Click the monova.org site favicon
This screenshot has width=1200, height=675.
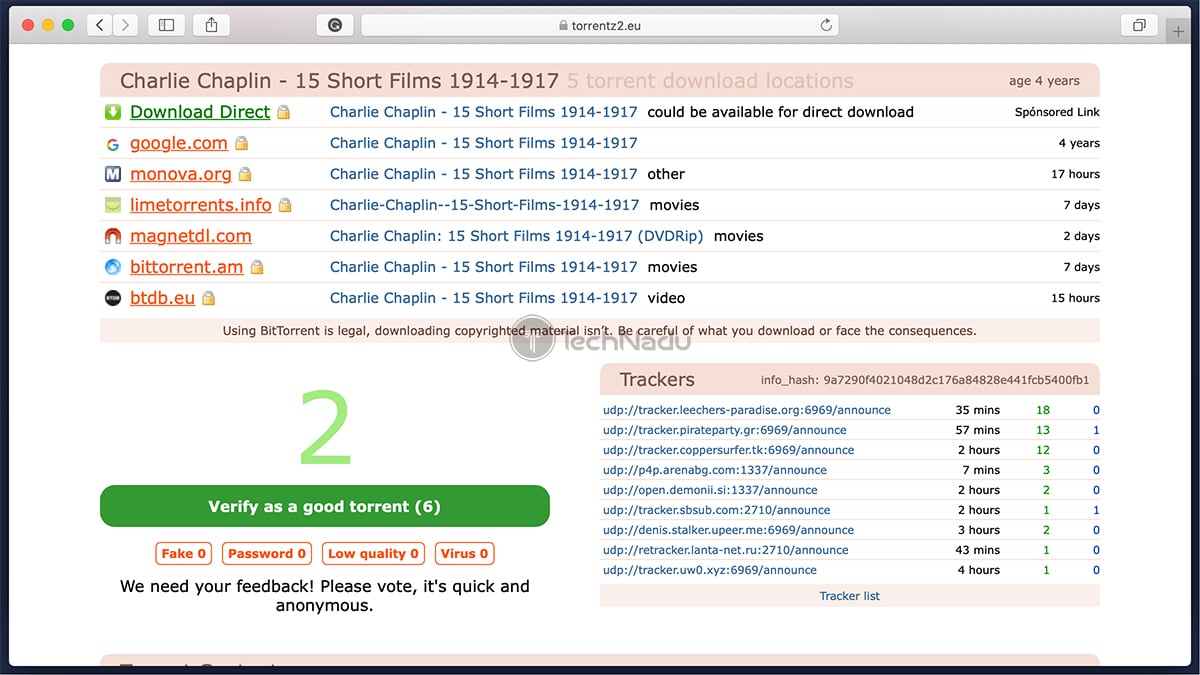tap(113, 174)
